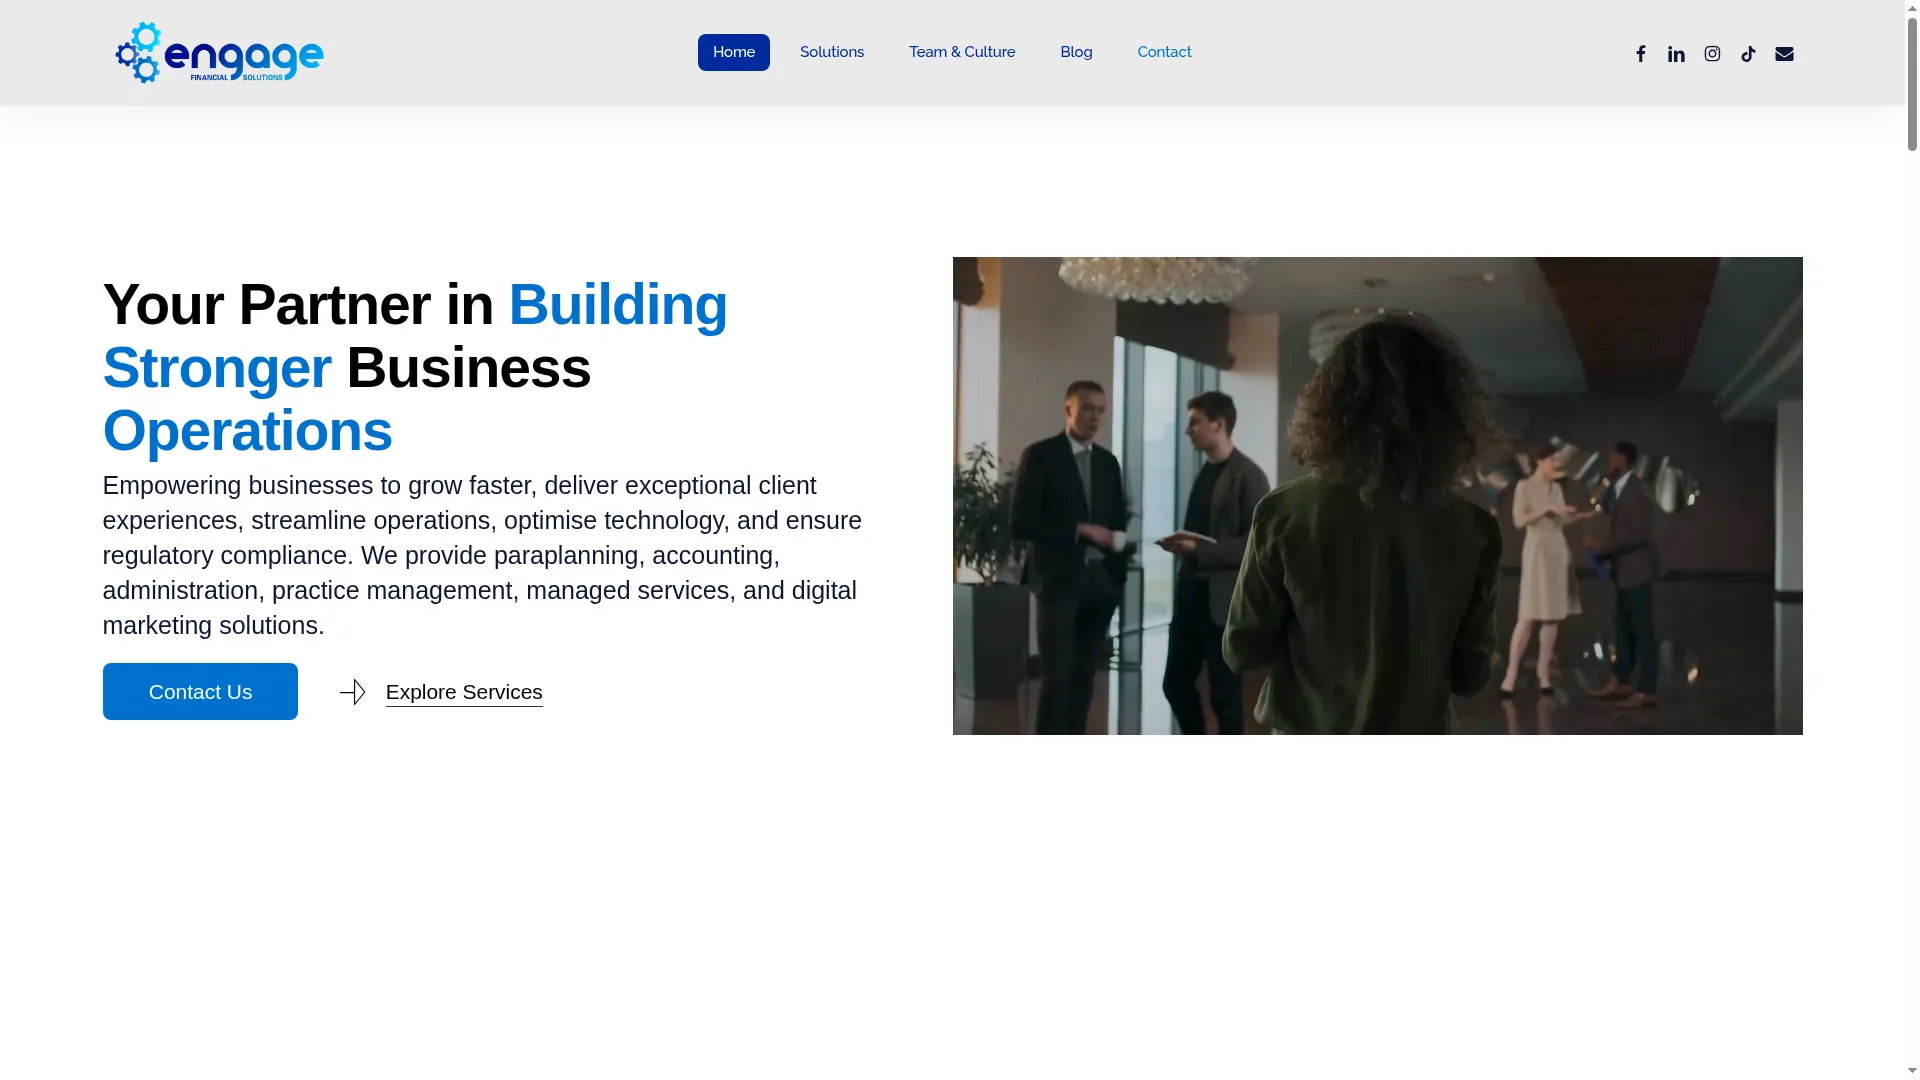
Task: Open the Contact nav link
Action: pyautogui.click(x=1164, y=52)
